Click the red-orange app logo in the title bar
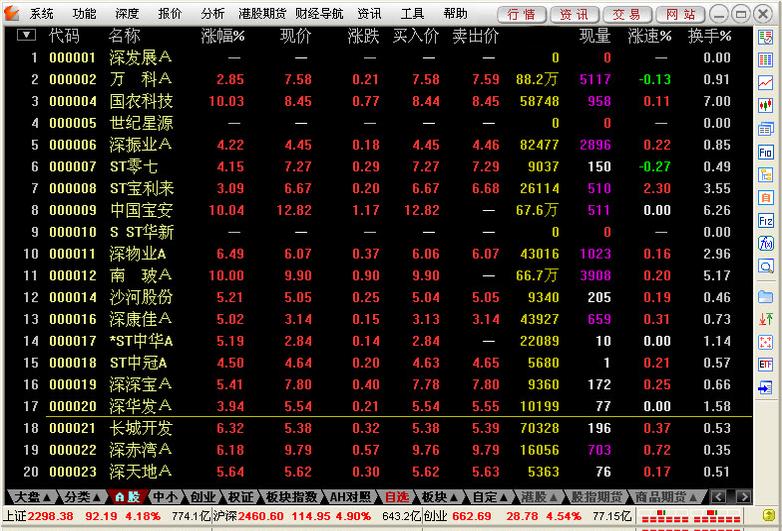 [11, 13]
